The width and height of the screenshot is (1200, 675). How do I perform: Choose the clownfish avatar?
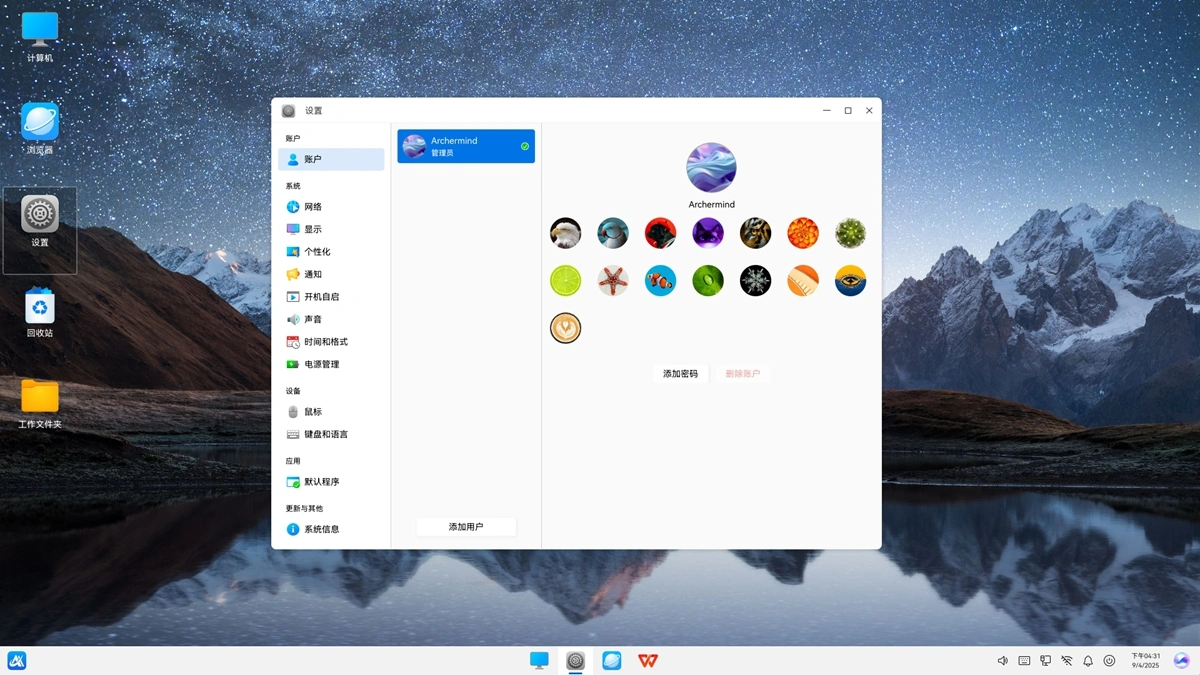click(x=660, y=281)
